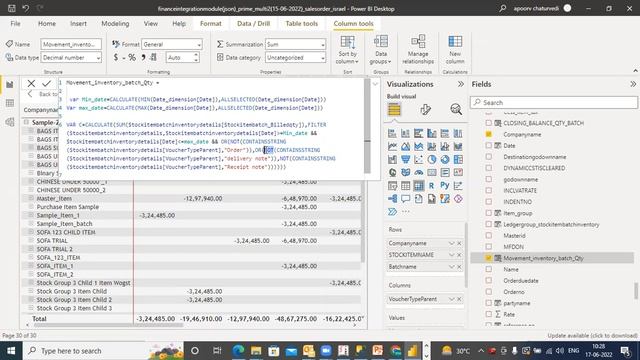Cancel the formula with X icon
Viewport: 640px width, 360px height.
(31, 83)
